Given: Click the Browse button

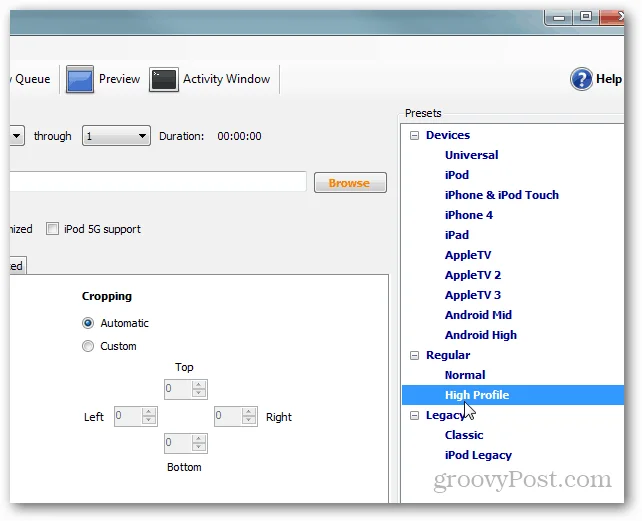Looking at the screenshot, I should point(350,183).
